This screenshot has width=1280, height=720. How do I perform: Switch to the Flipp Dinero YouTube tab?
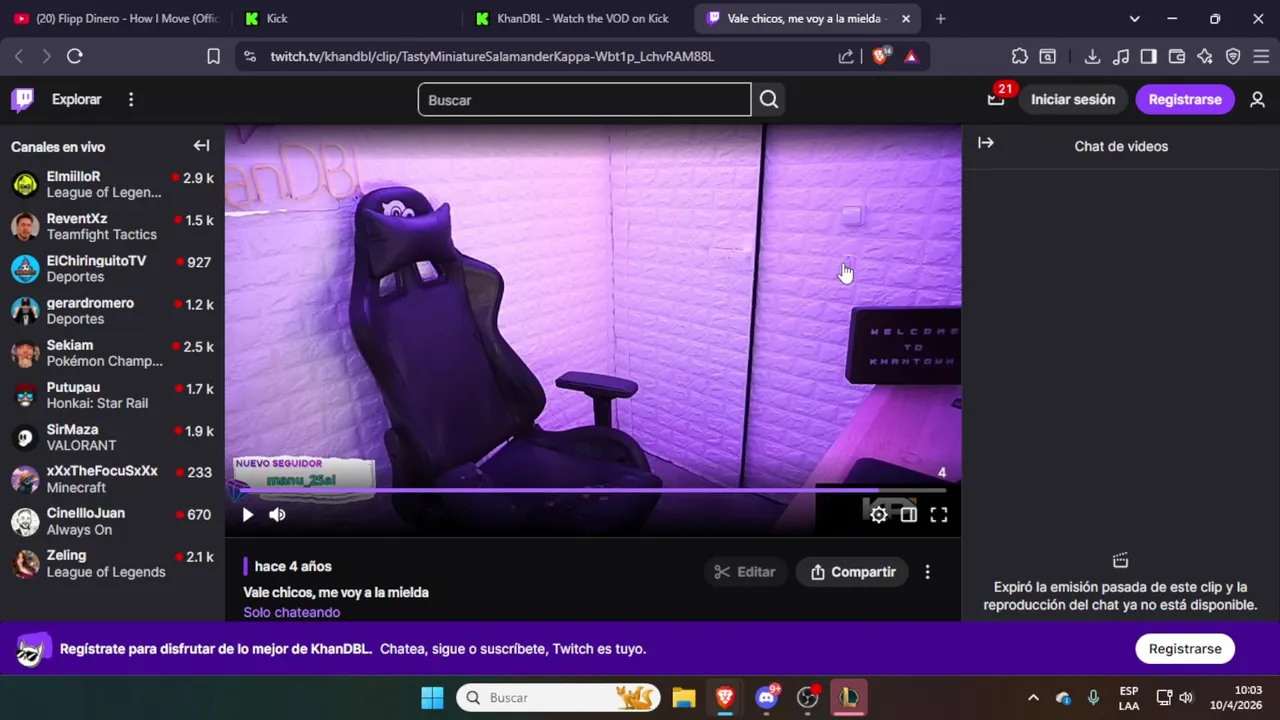coord(115,18)
